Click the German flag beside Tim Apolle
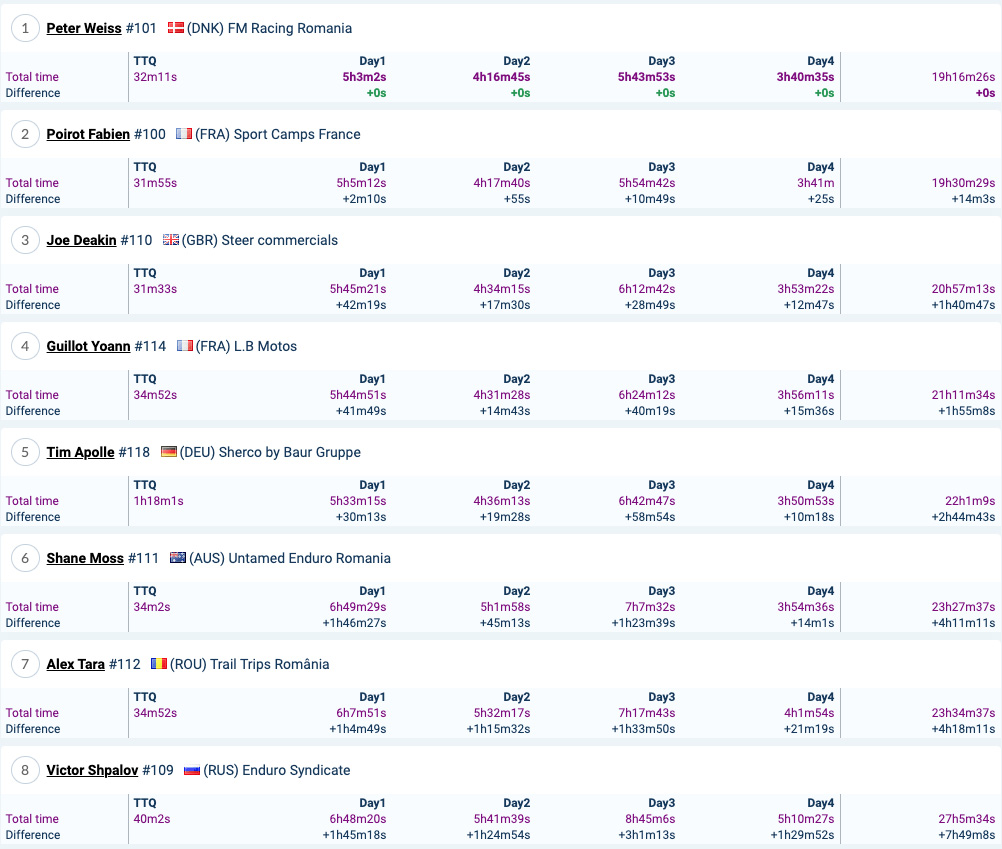Image resolution: width=1002 pixels, height=849 pixels. pos(169,452)
